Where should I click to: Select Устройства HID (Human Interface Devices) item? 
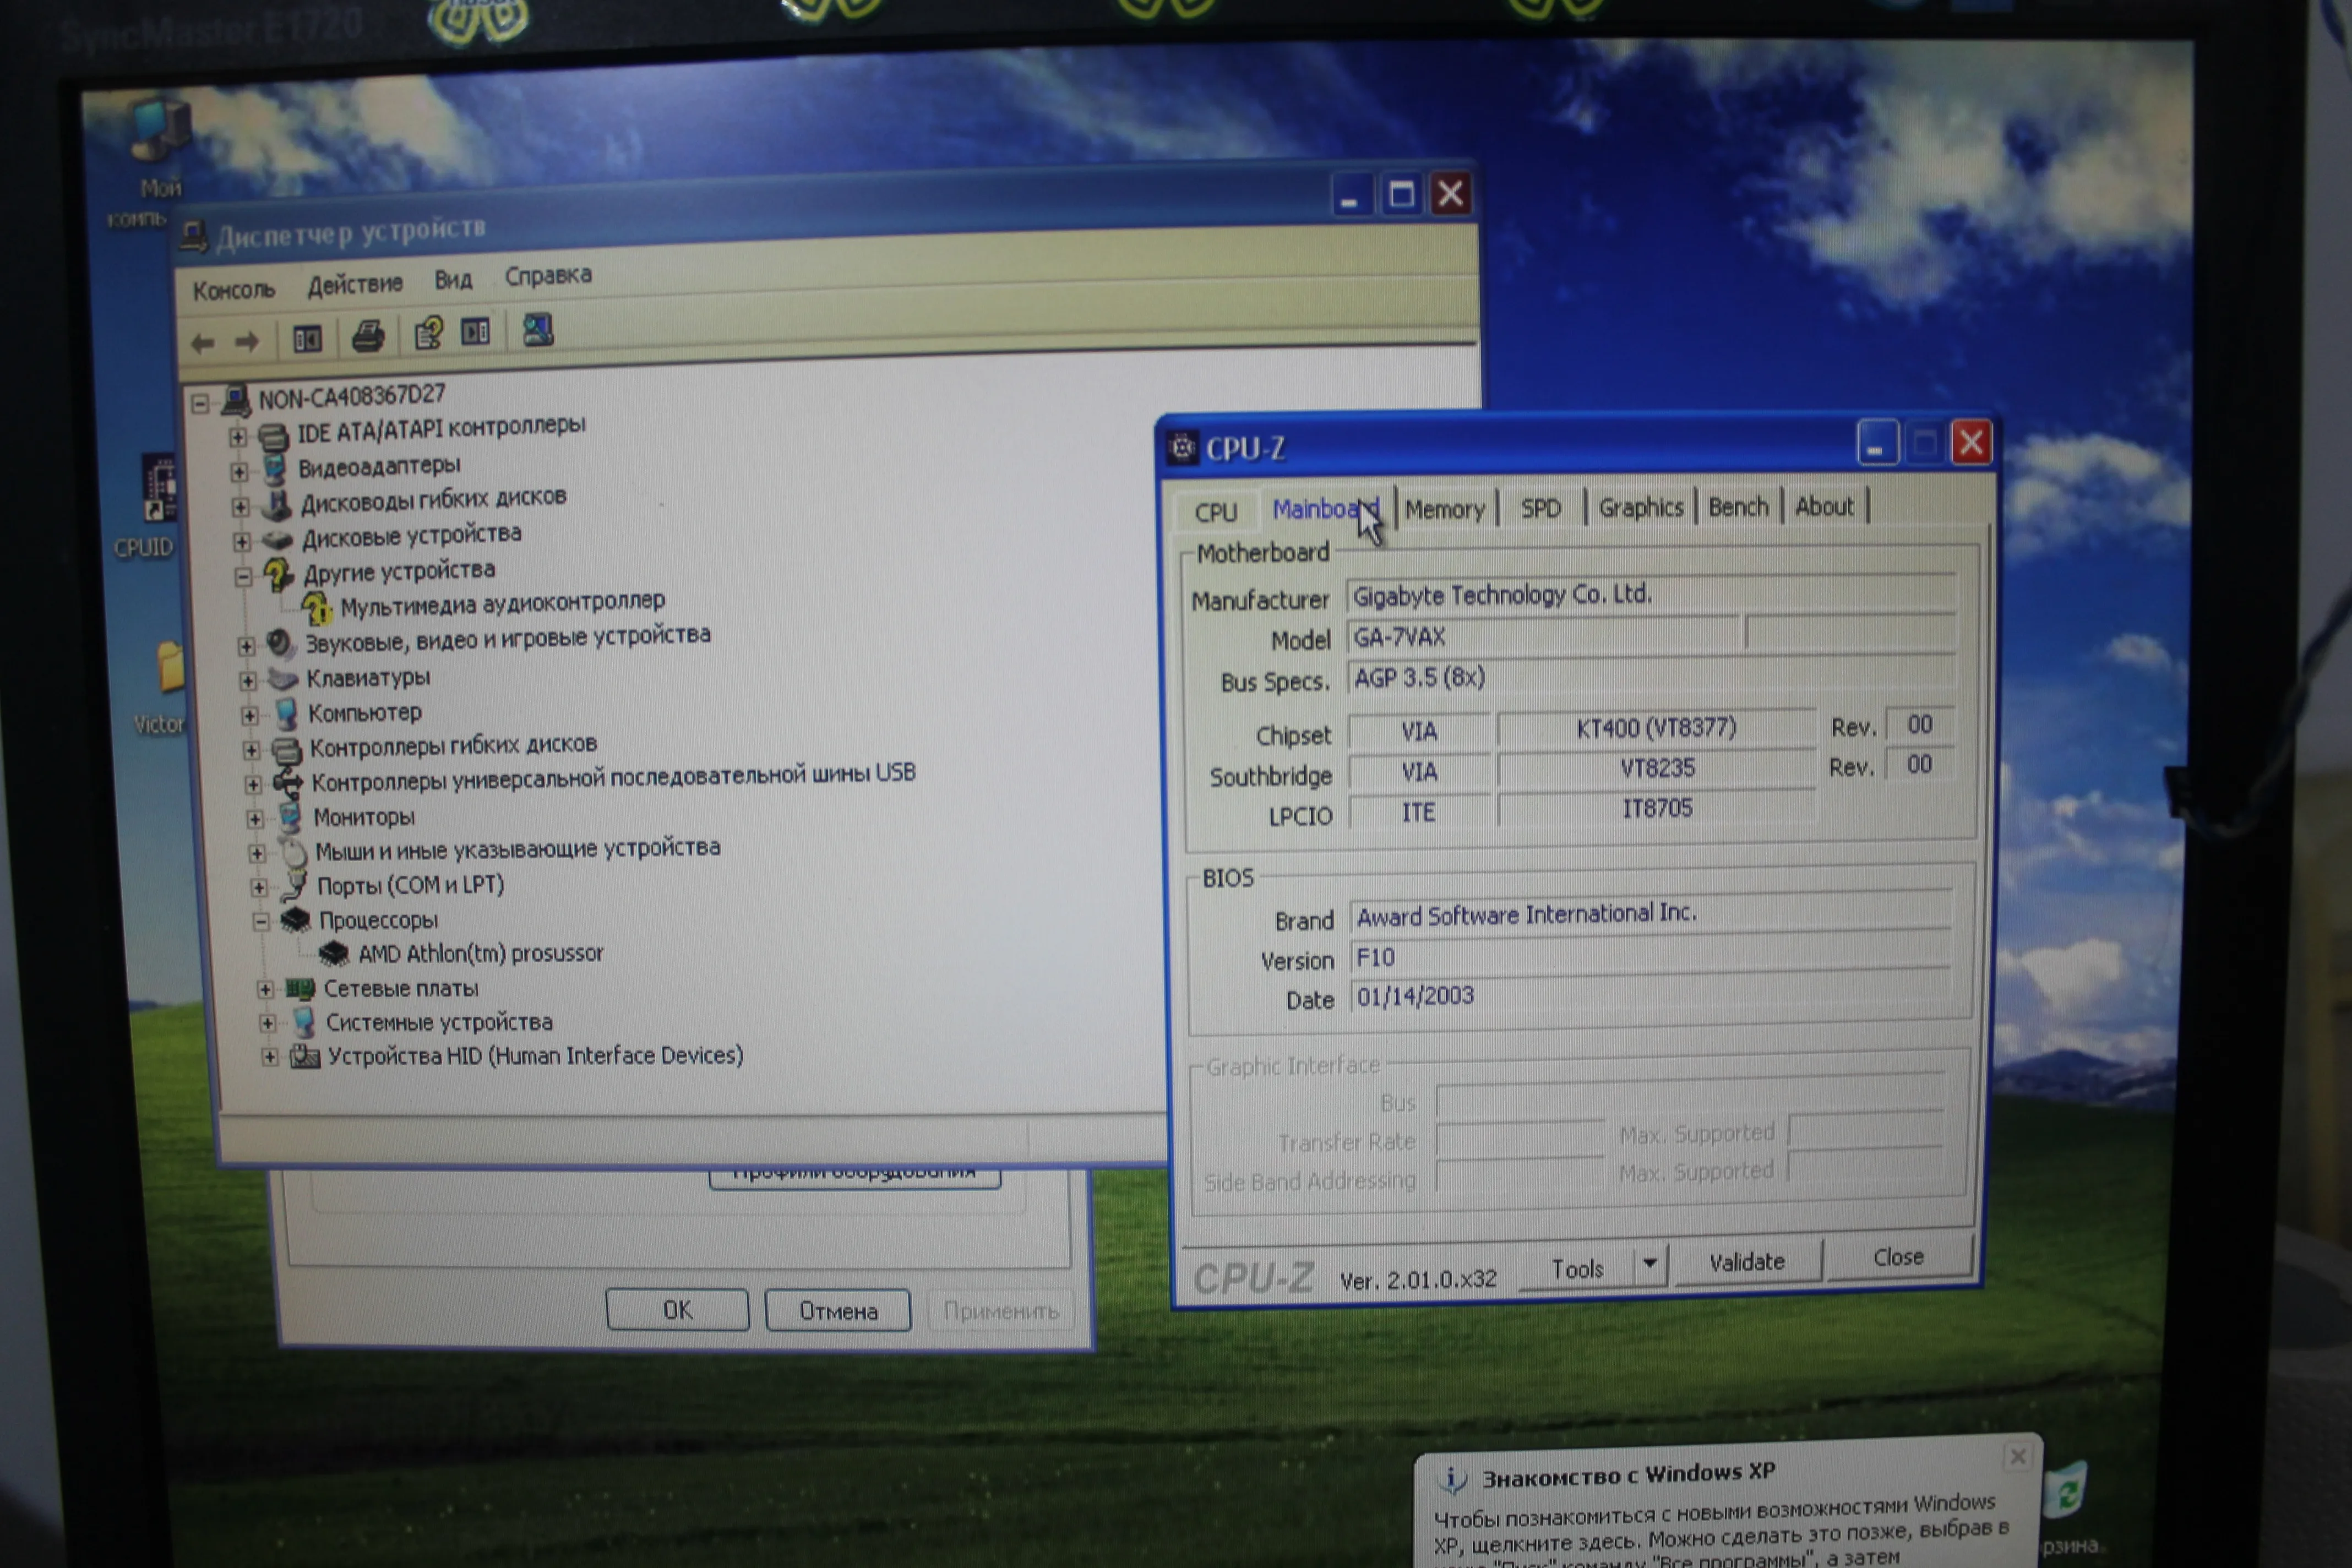[535, 1056]
